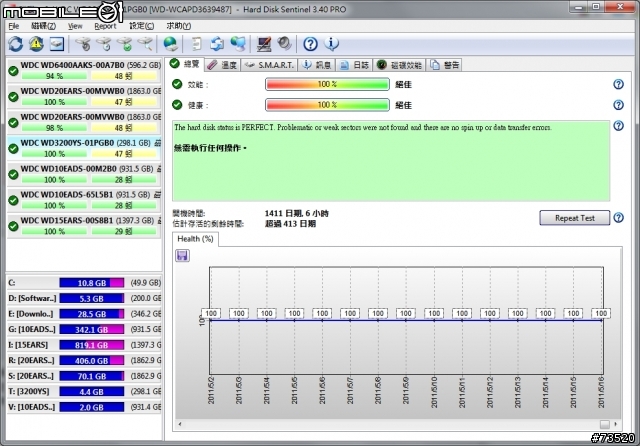Click the 超過 413 日期 estimated lifetime value

pos(290,224)
